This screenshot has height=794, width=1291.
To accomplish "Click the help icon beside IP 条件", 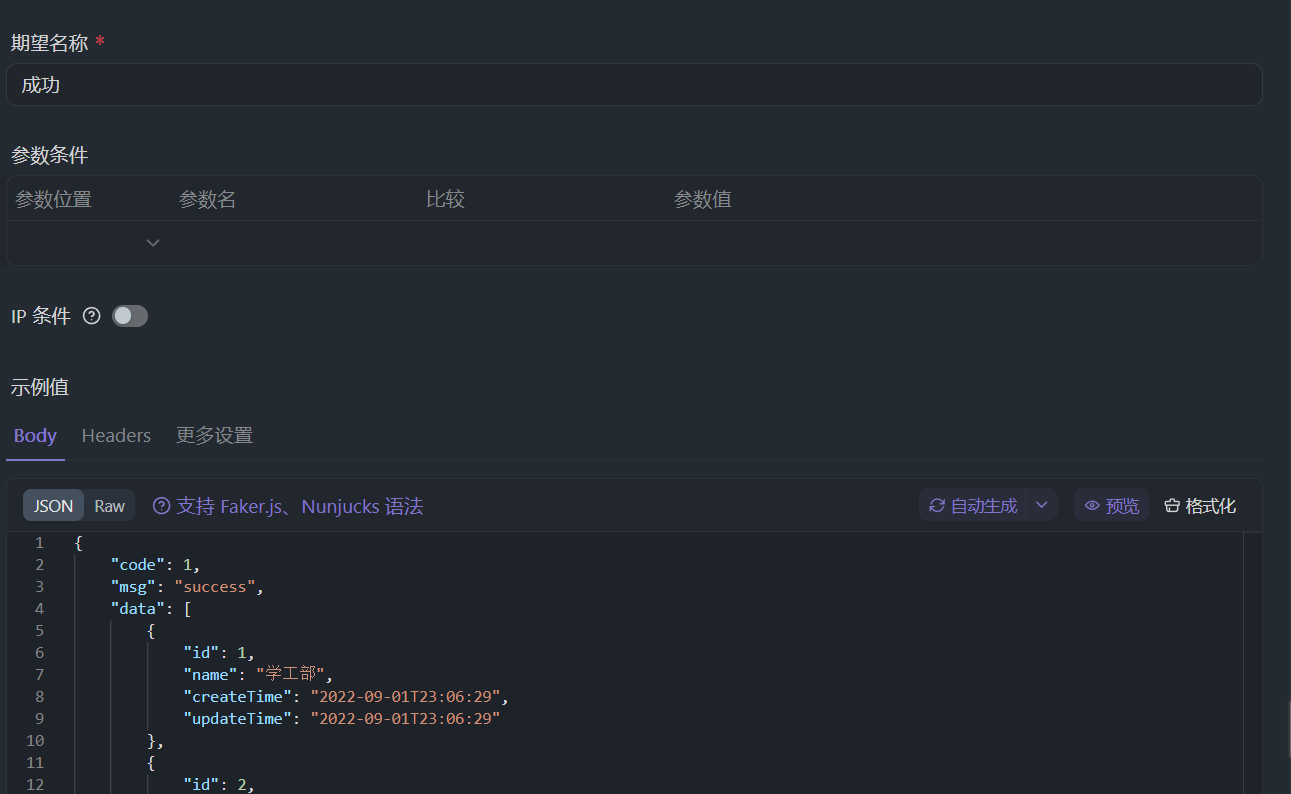I will click(x=92, y=316).
